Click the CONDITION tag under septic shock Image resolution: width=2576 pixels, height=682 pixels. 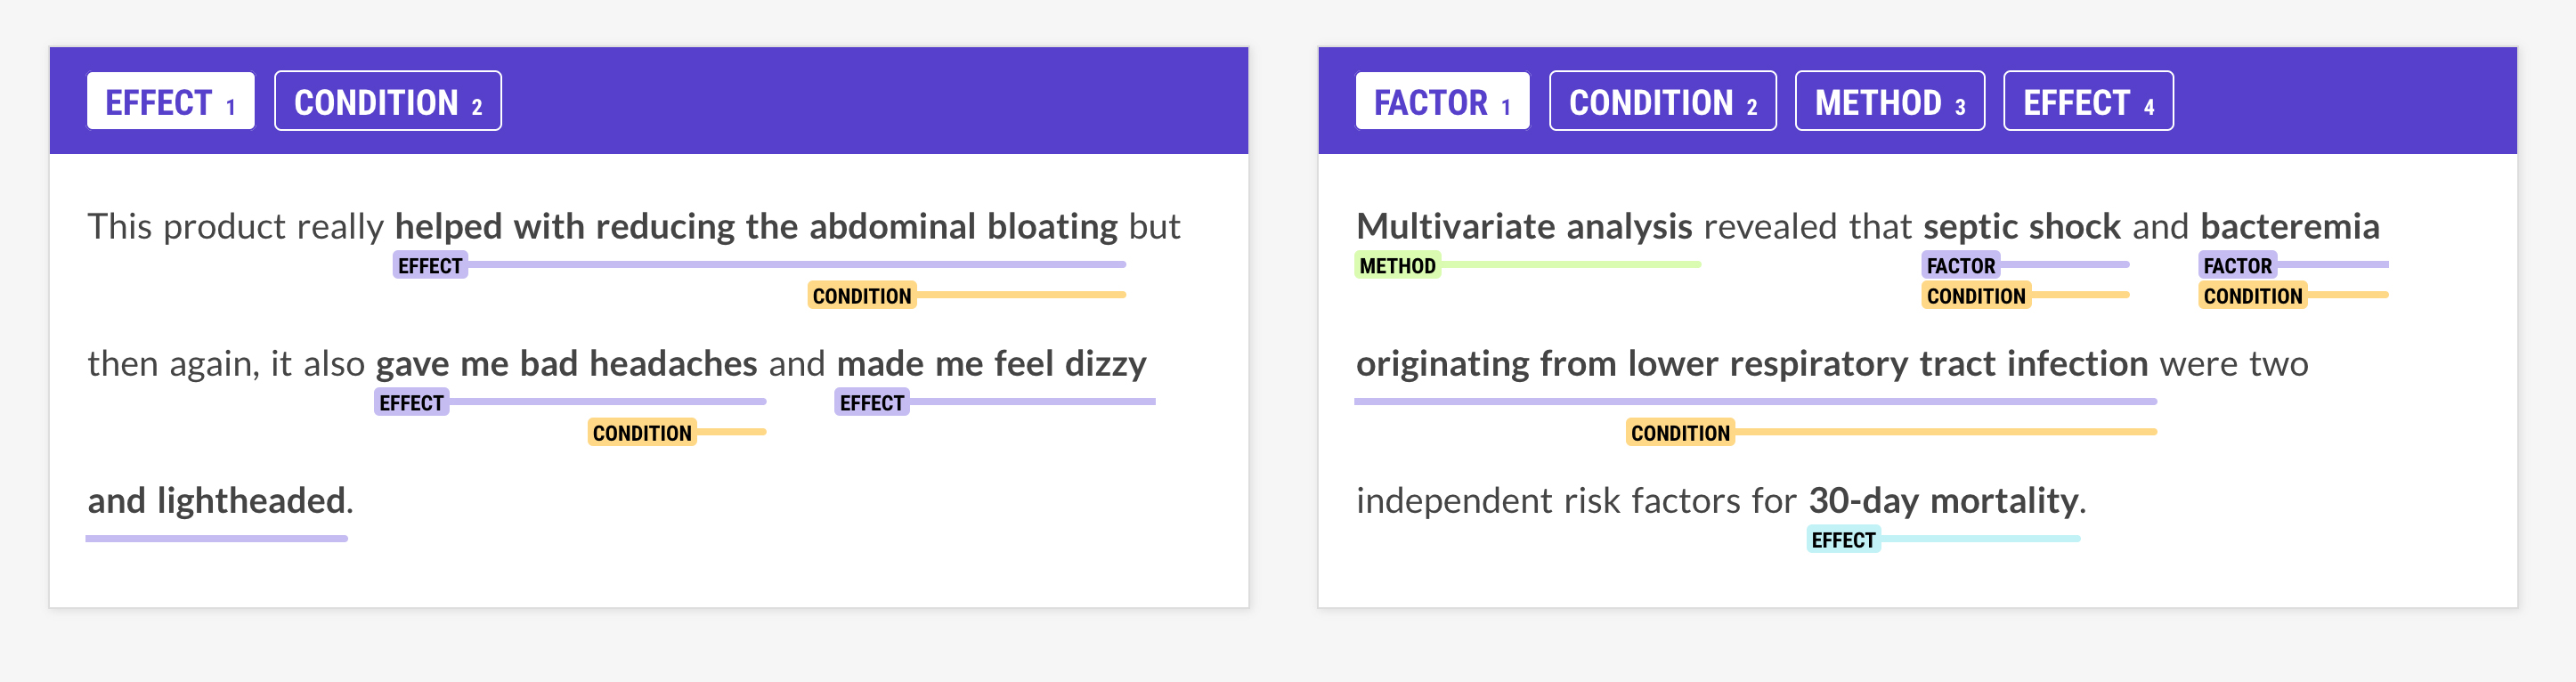click(1975, 296)
